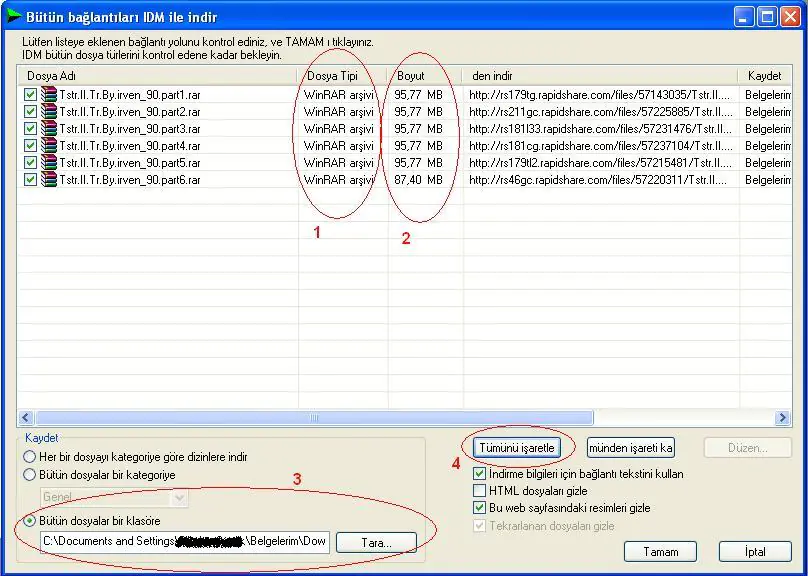Click the horizontal scrollbar right arrow
Viewport: 808px width, 576px height.
[784, 417]
